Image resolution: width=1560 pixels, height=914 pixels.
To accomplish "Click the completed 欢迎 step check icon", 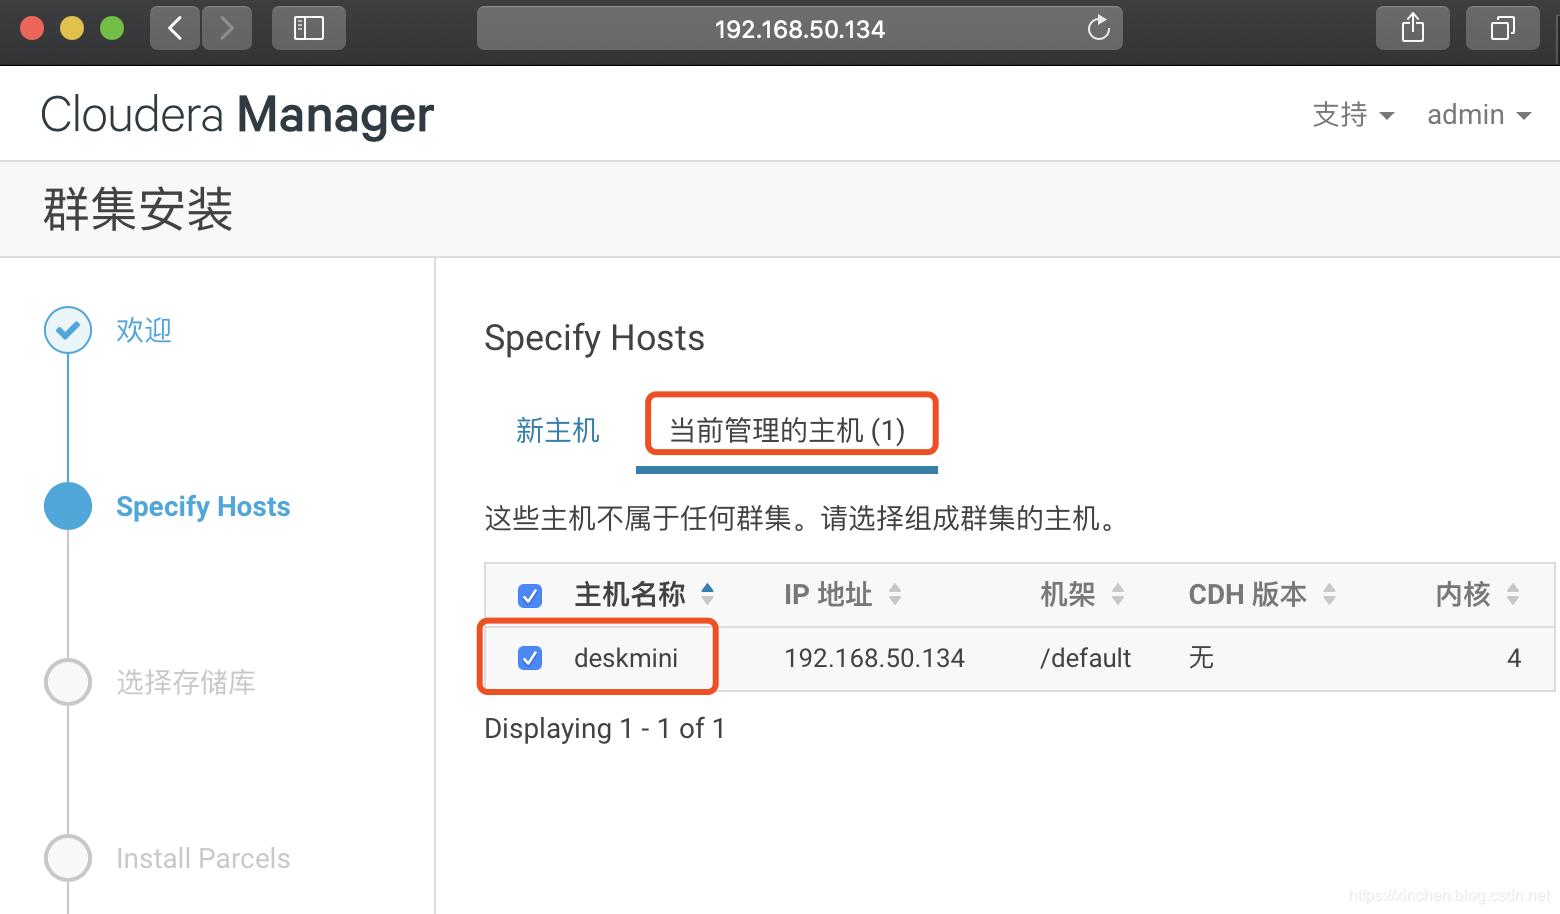I will point(68,330).
